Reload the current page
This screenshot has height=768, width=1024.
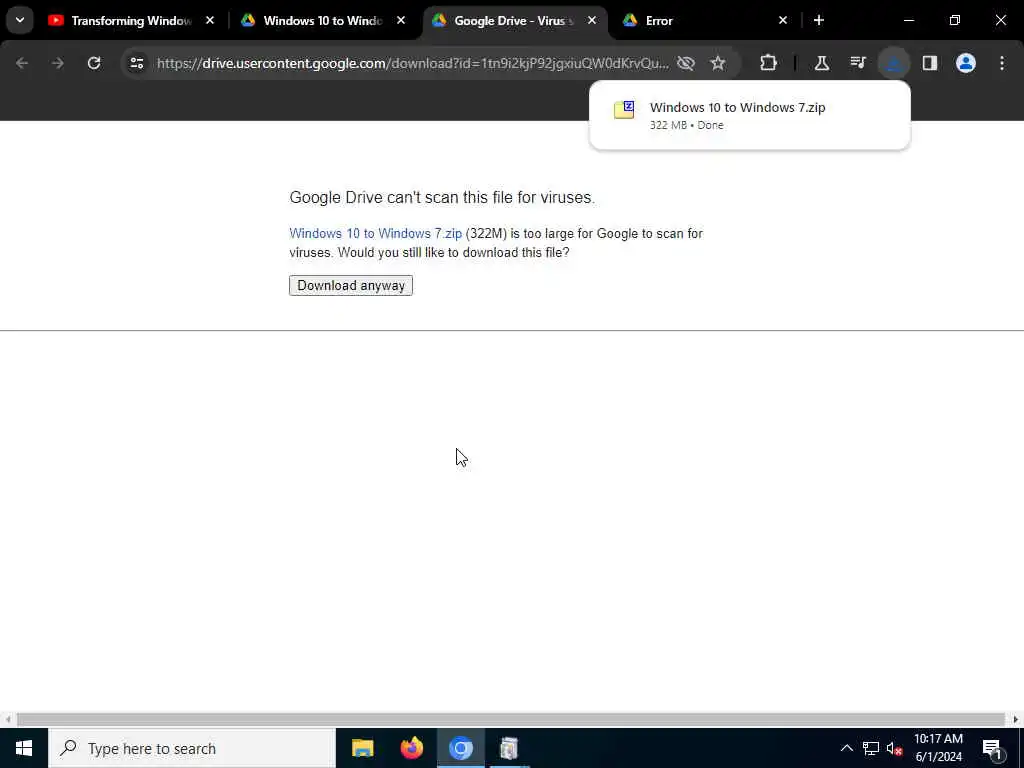(x=94, y=63)
